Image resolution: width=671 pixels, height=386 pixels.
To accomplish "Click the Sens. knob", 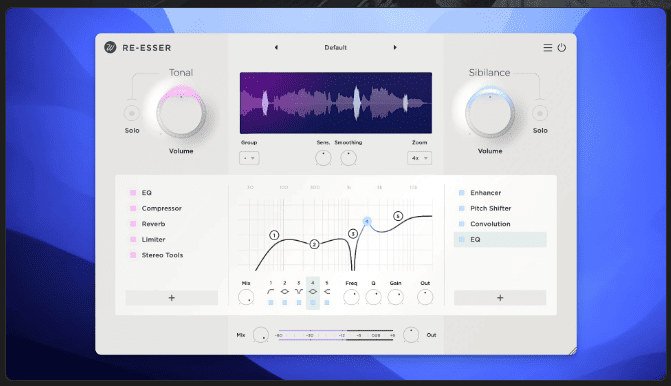I will 323,158.
